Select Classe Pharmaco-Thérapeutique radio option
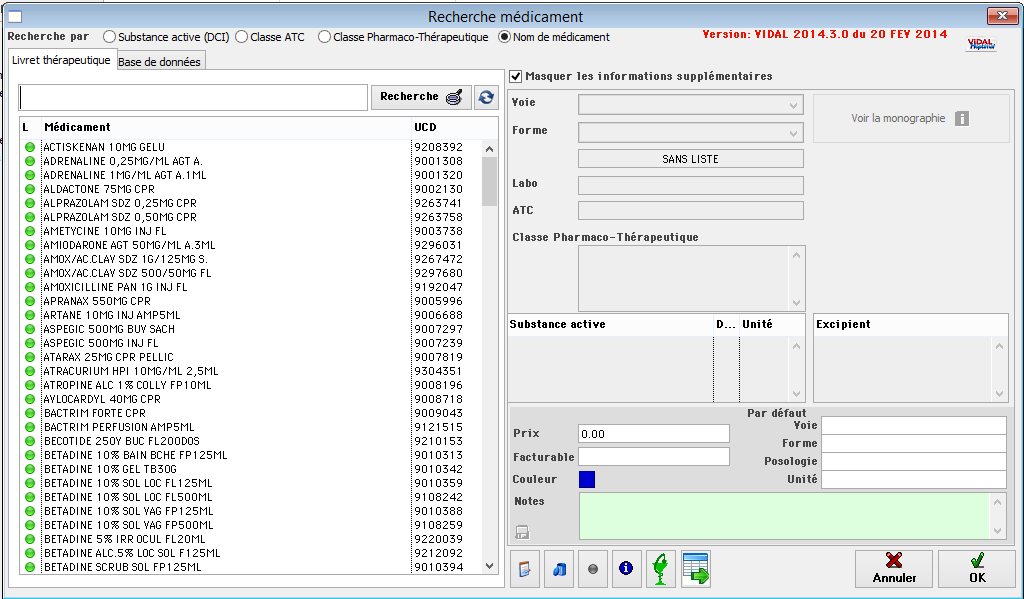Viewport: 1024px width, 599px height. click(325, 37)
